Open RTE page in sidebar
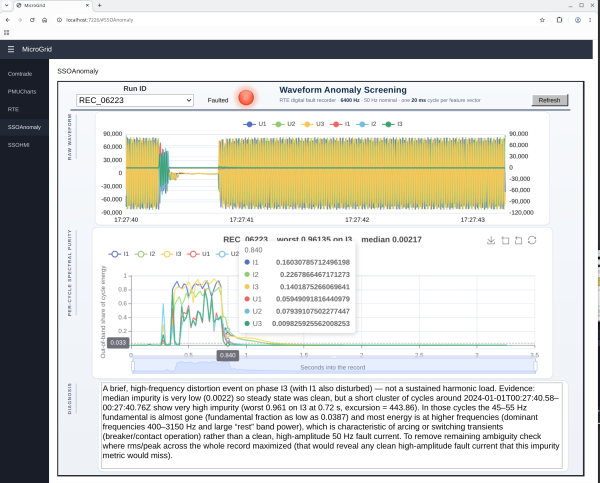This screenshot has height=483, width=600. click(x=24, y=109)
